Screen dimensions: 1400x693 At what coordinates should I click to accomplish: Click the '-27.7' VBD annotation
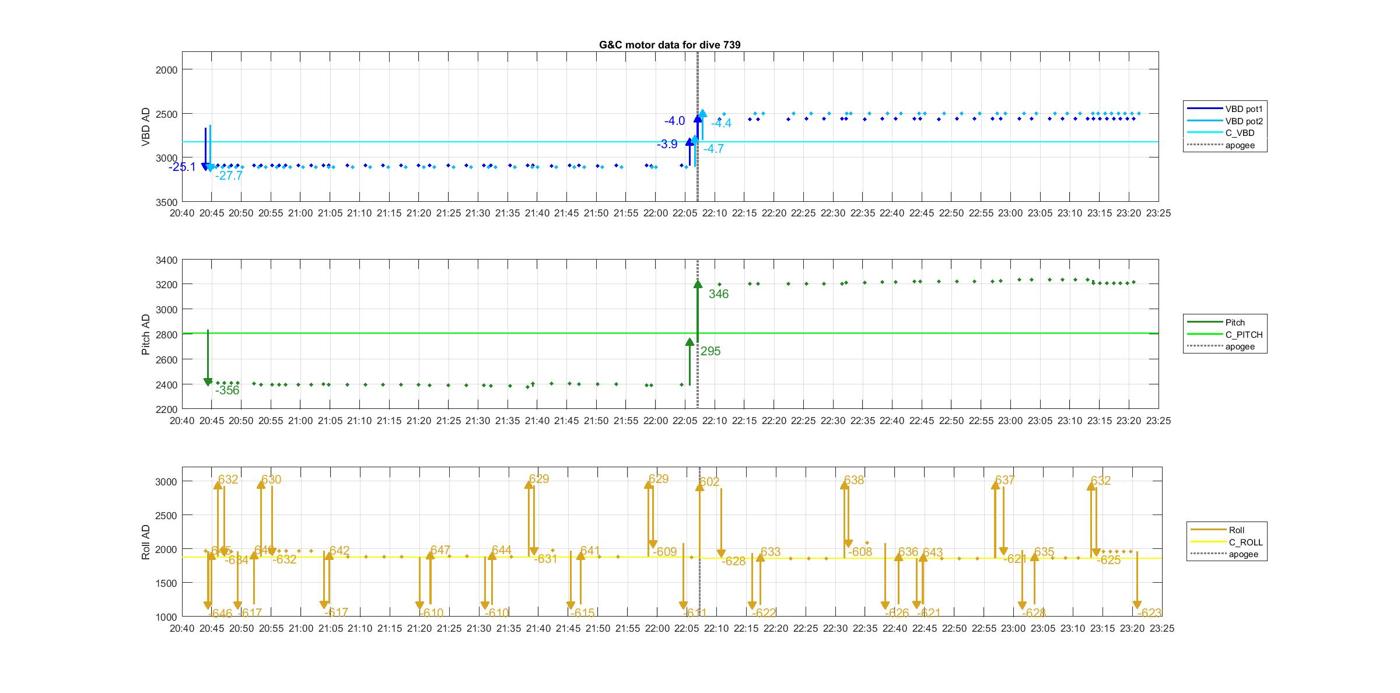click(229, 176)
